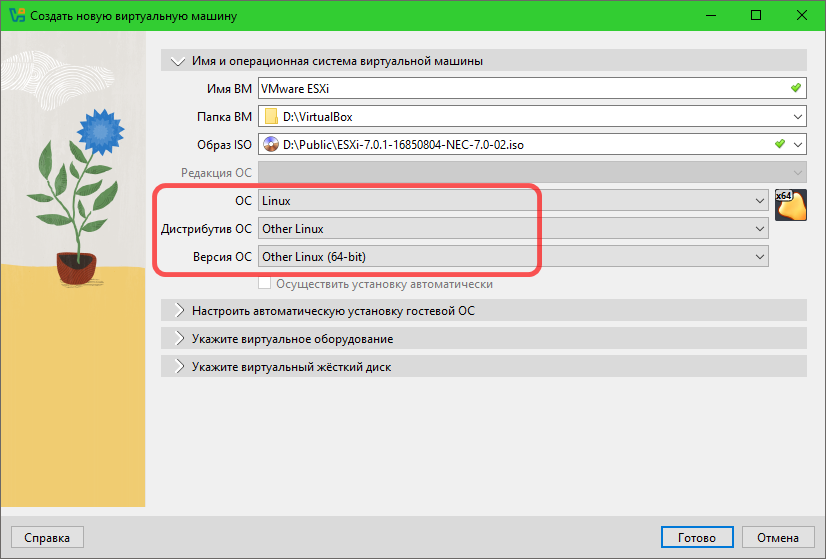Open OS version dropdown showing Other Linux (64-bit)
The width and height of the screenshot is (826, 559).
(513, 257)
